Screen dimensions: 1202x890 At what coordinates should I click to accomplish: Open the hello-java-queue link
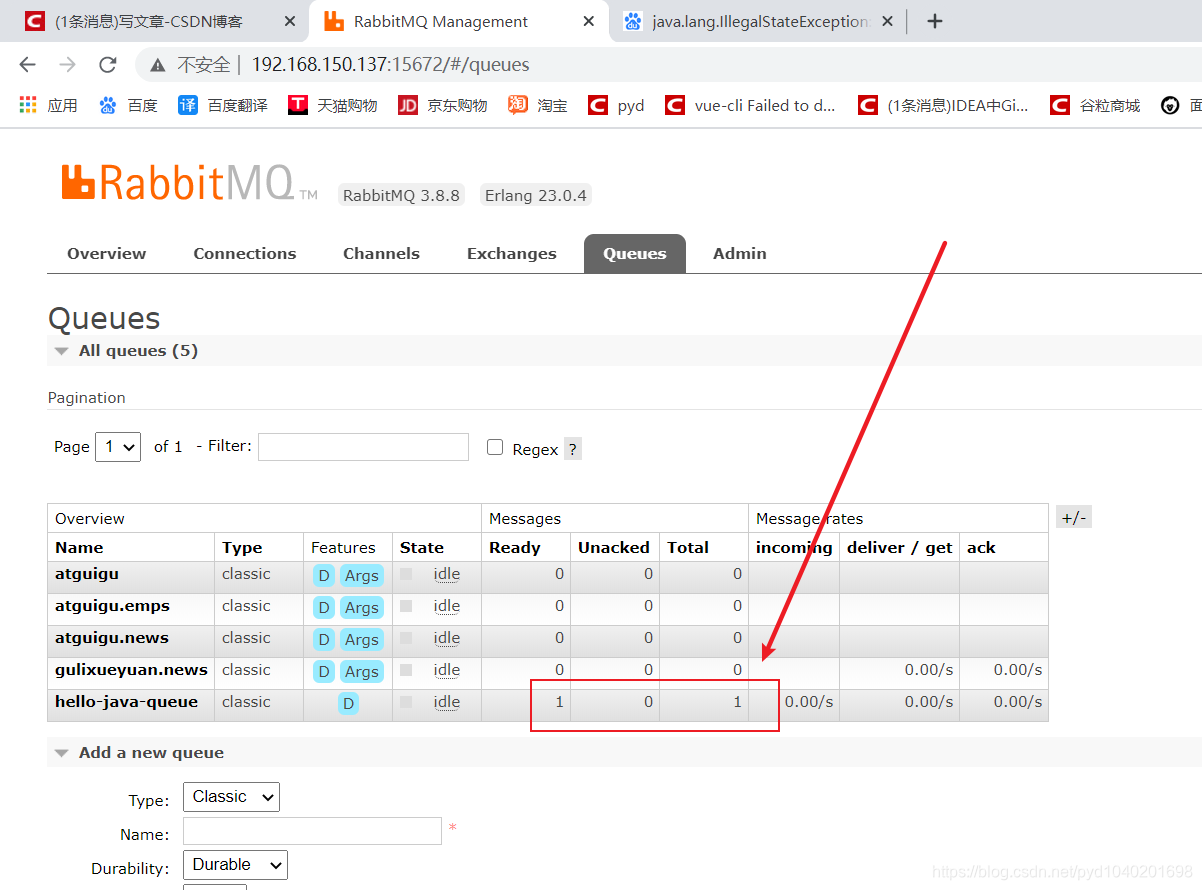126,702
